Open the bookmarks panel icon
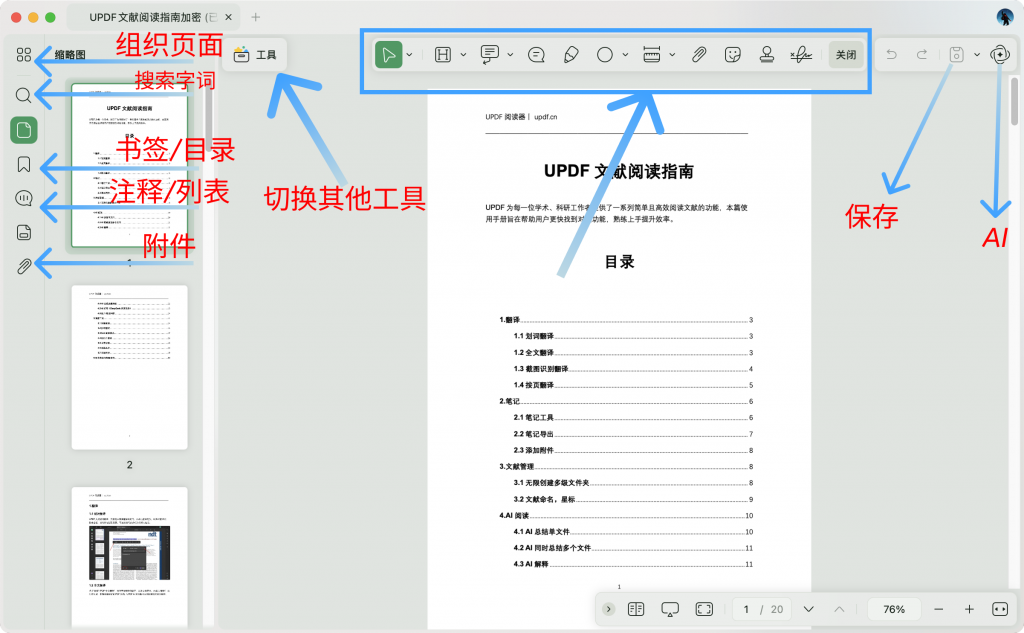1024x633 pixels. pyautogui.click(x=25, y=164)
